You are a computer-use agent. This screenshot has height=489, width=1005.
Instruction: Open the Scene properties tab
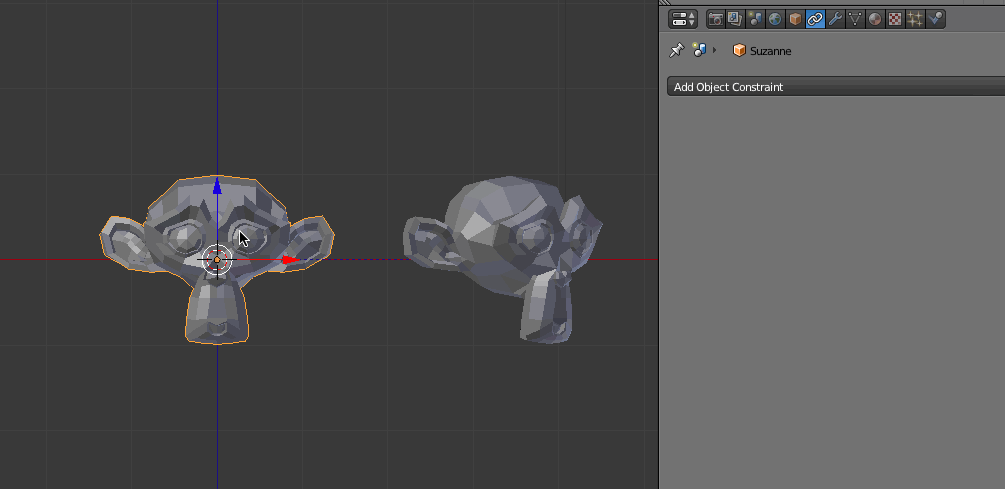[755, 19]
